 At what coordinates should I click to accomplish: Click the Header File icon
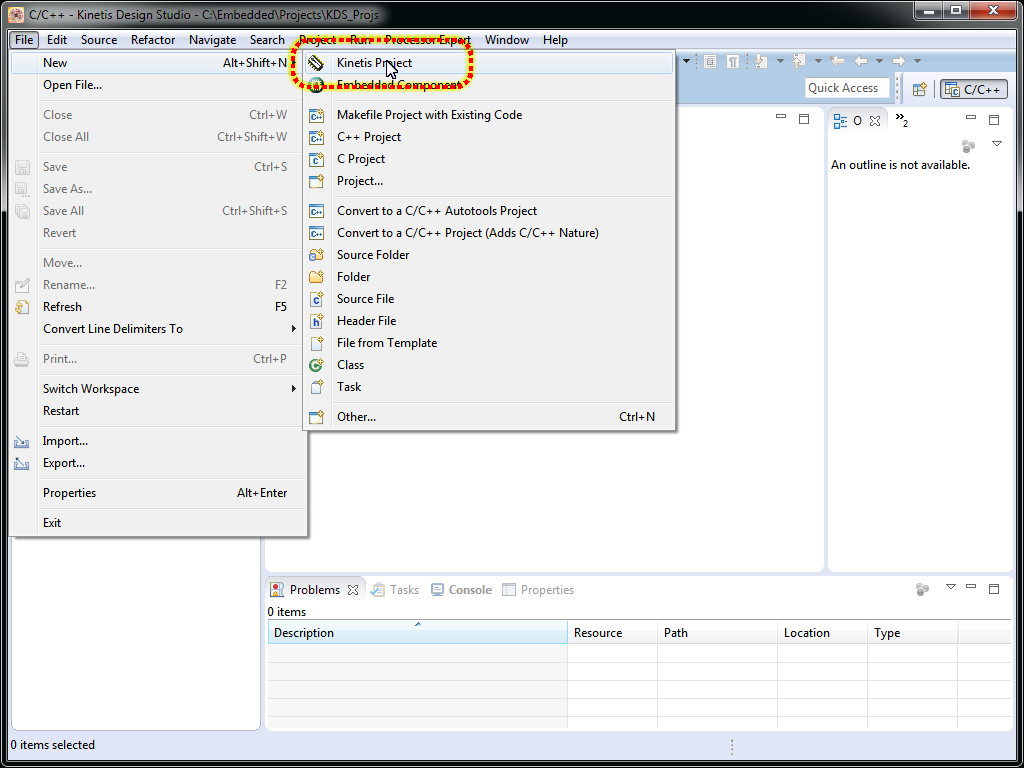[316, 321]
